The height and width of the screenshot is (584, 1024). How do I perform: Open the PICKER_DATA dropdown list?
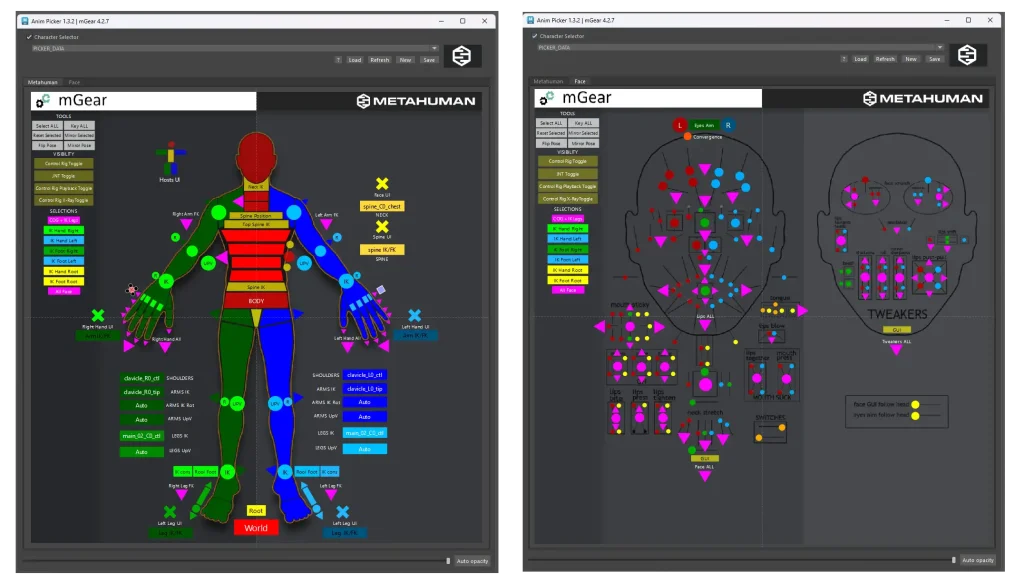pyautogui.click(x=433, y=46)
